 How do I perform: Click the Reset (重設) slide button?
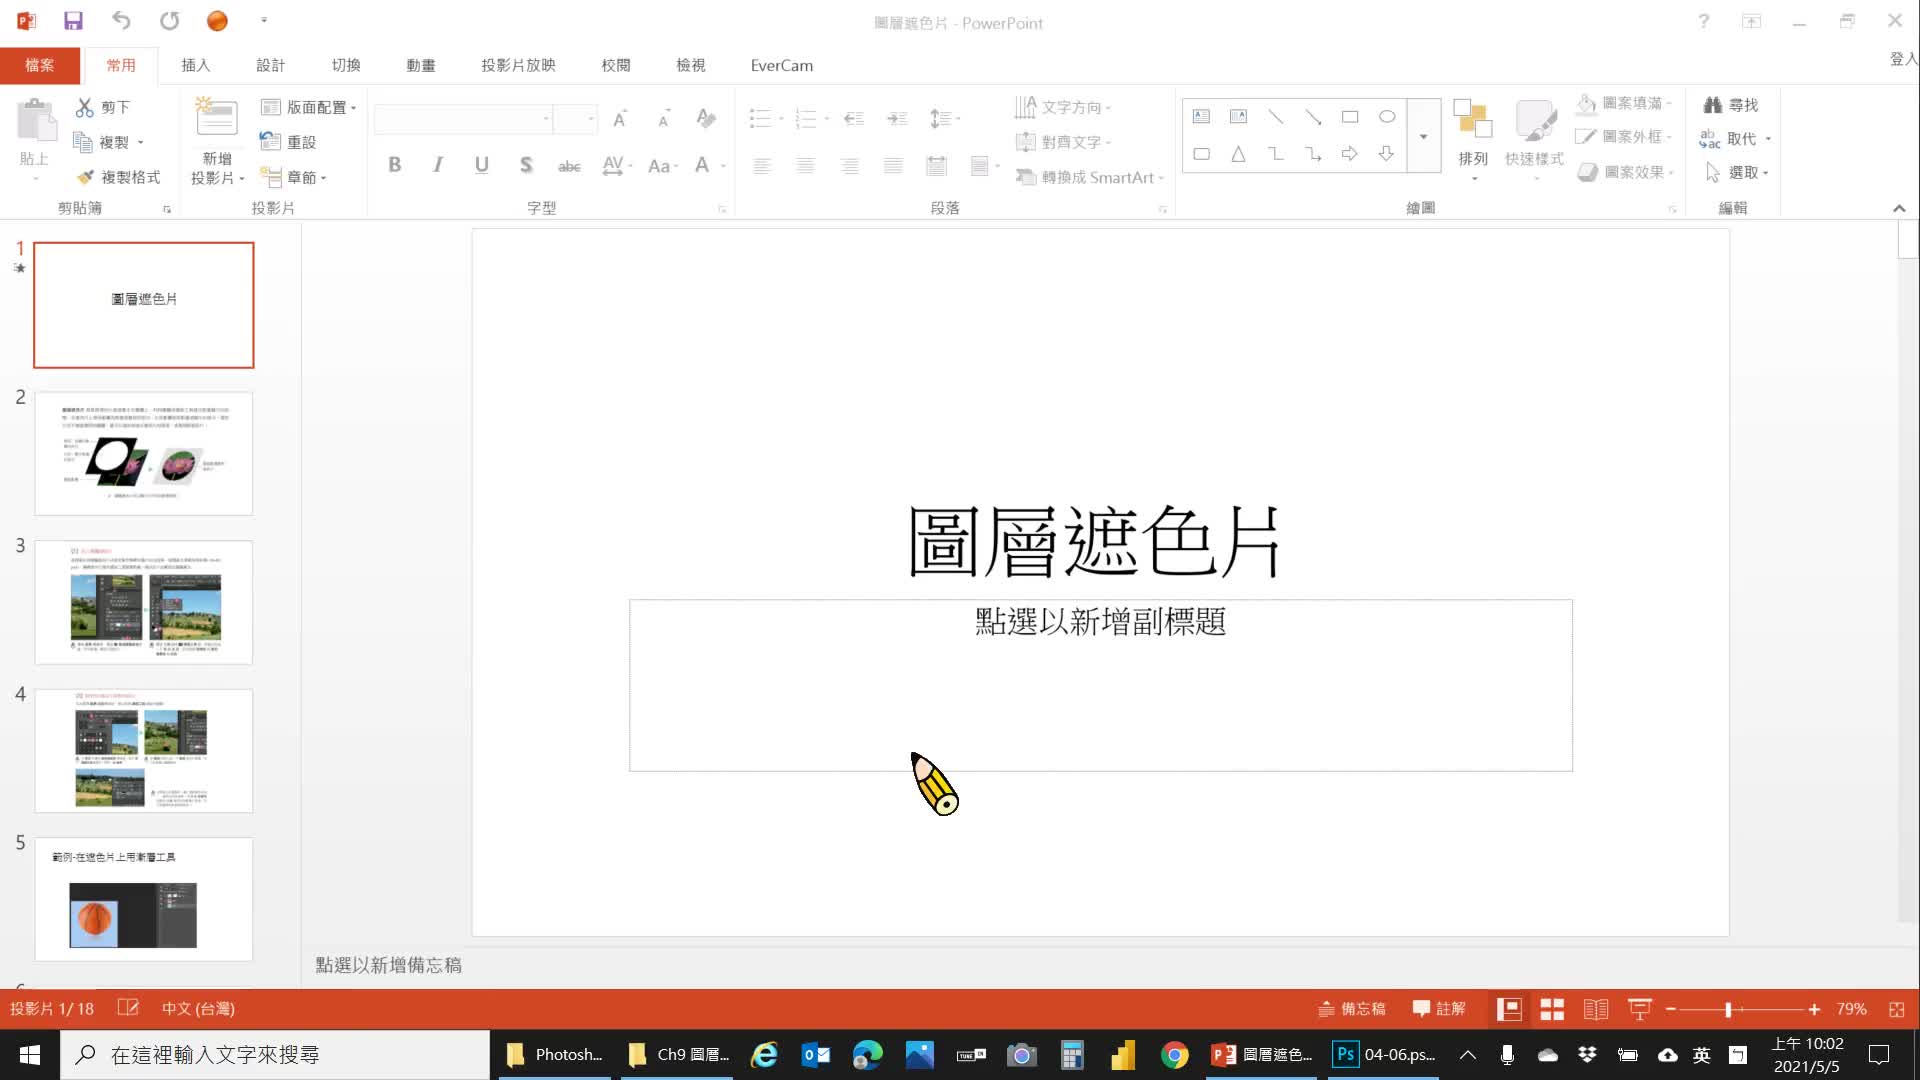click(288, 142)
